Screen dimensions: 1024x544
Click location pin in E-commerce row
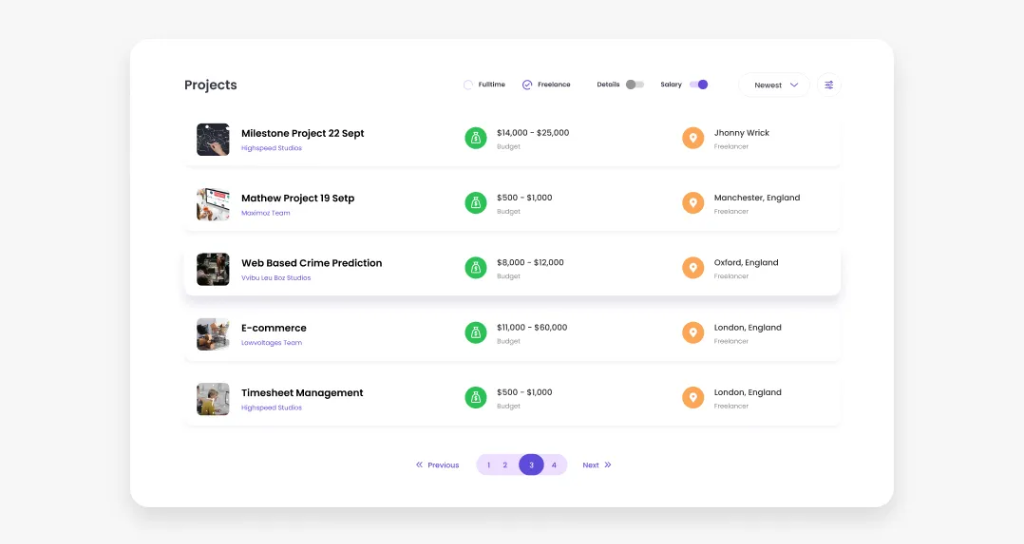tap(693, 332)
